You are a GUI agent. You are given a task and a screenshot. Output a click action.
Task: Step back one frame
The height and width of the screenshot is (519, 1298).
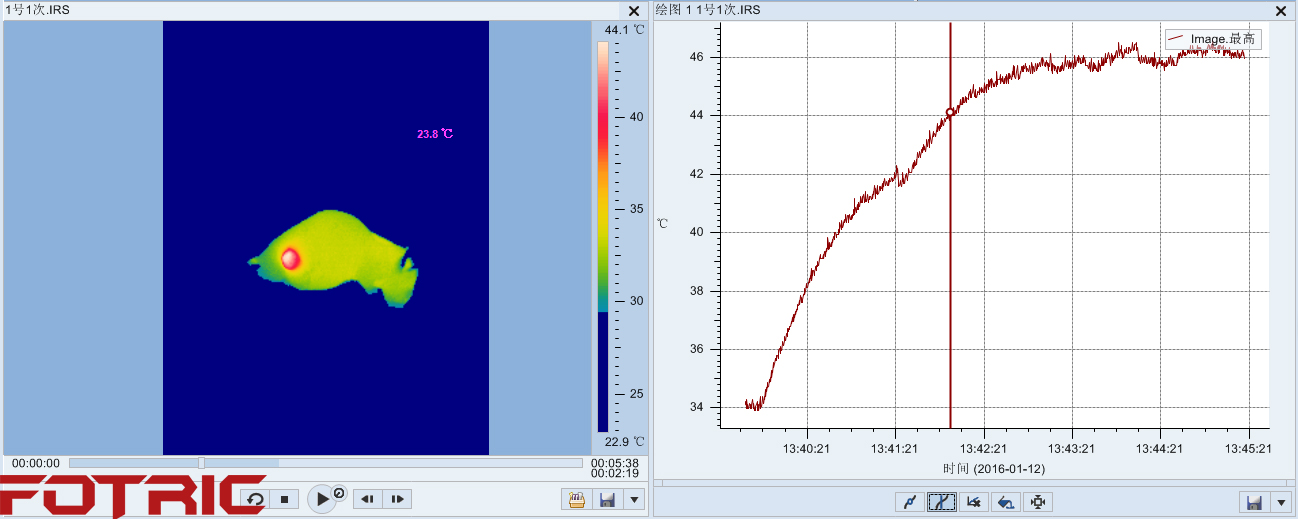367,498
